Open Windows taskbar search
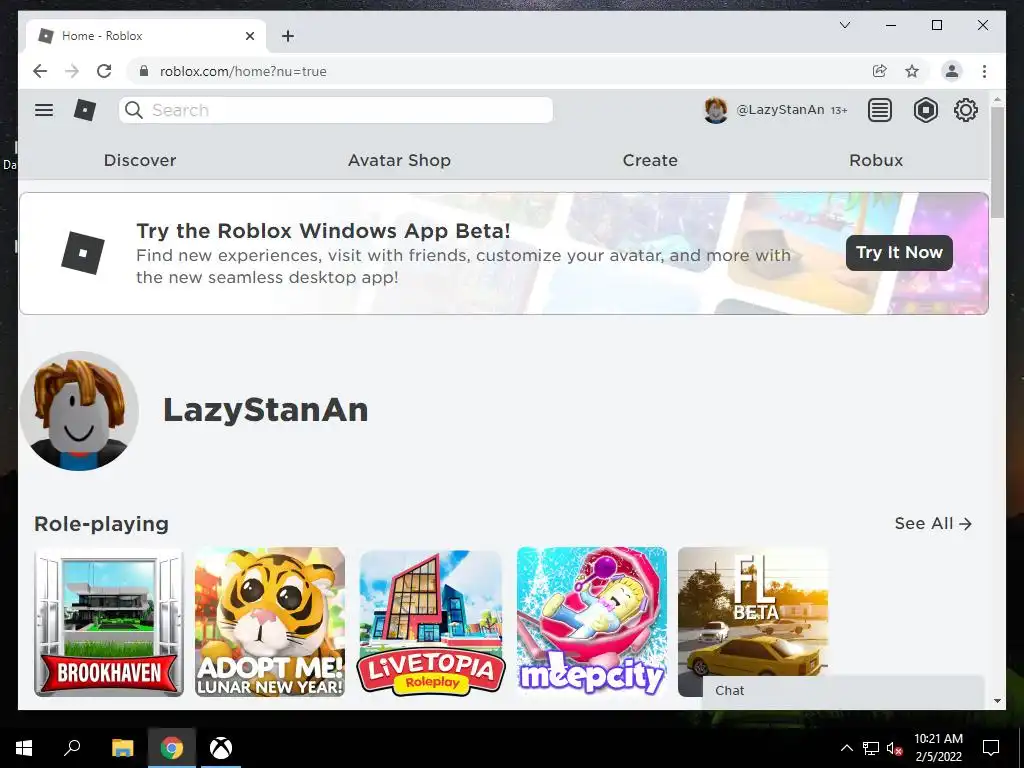The image size is (1024, 768). pyautogui.click(x=72, y=747)
